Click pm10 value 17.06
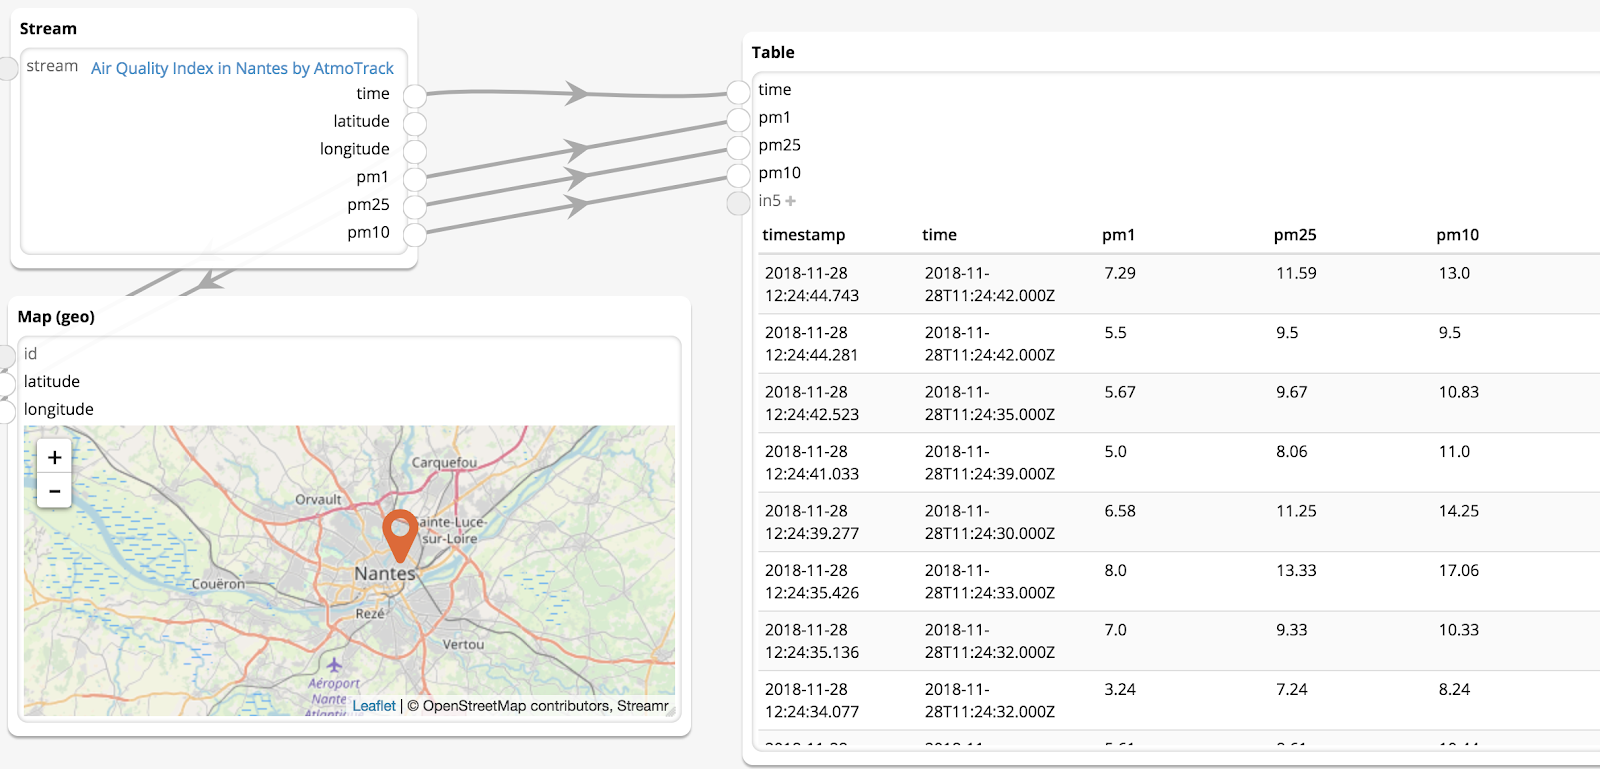The height and width of the screenshot is (769, 1600). tap(1458, 570)
